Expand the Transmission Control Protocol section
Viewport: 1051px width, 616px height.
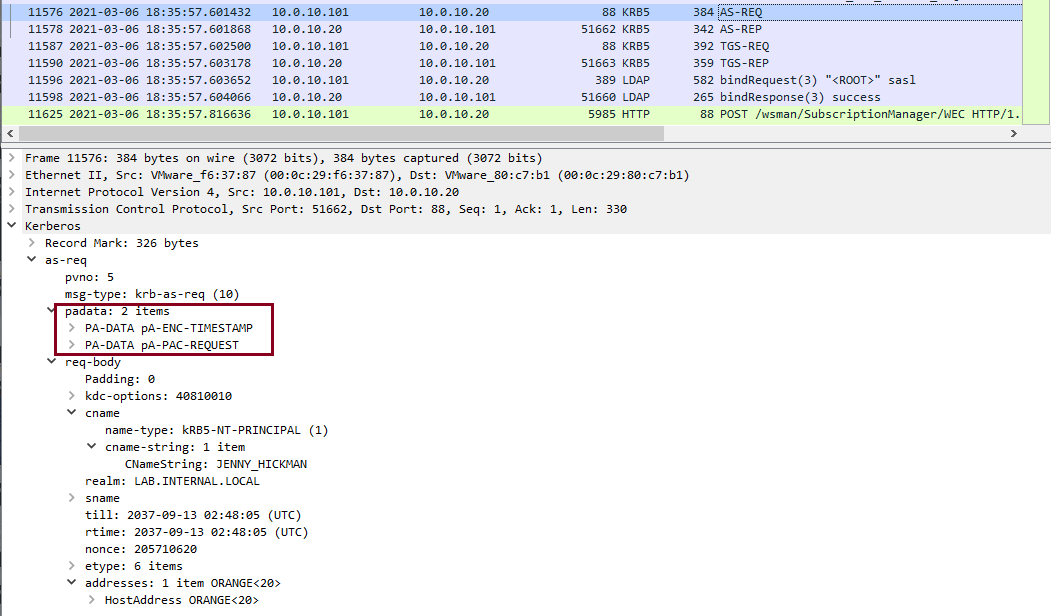coord(12,209)
